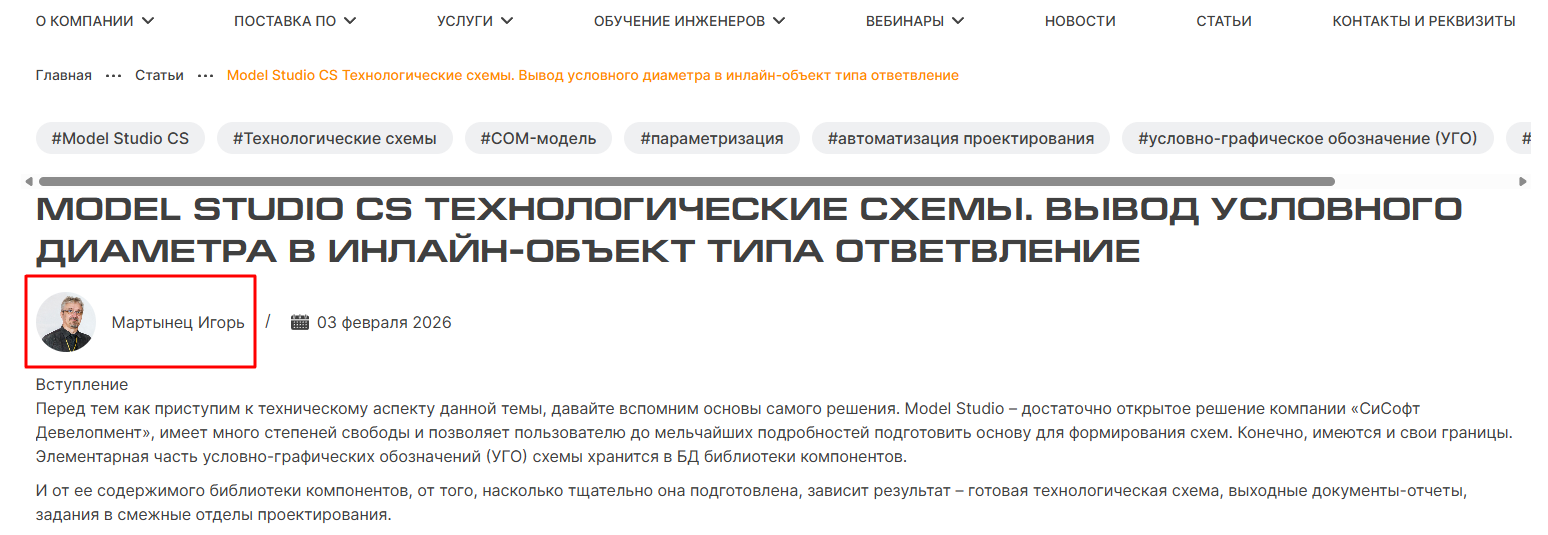Open КОНТАКТЫ И РЕКВИЗИТЫ page

click(x=1423, y=21)
